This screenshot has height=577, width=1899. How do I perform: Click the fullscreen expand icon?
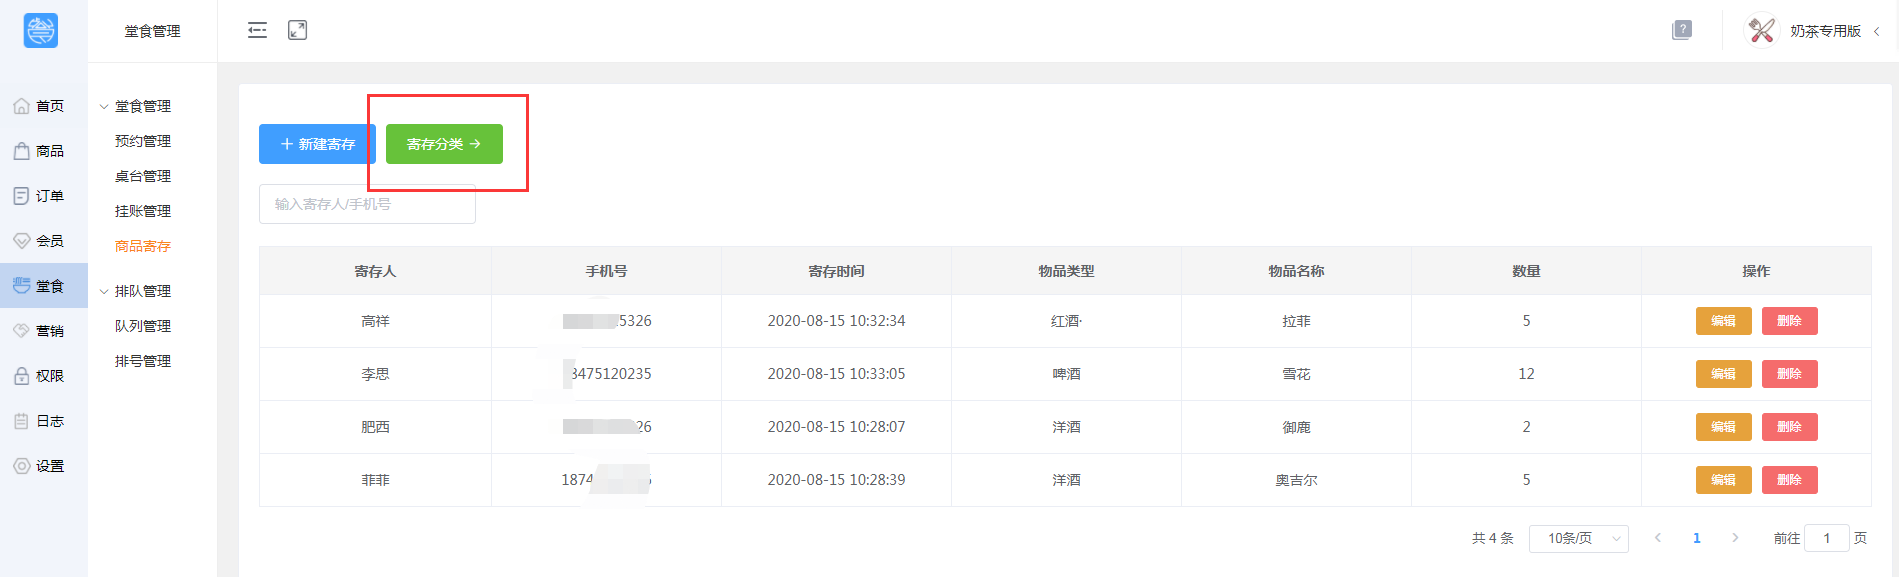click(x=297, y=30)
